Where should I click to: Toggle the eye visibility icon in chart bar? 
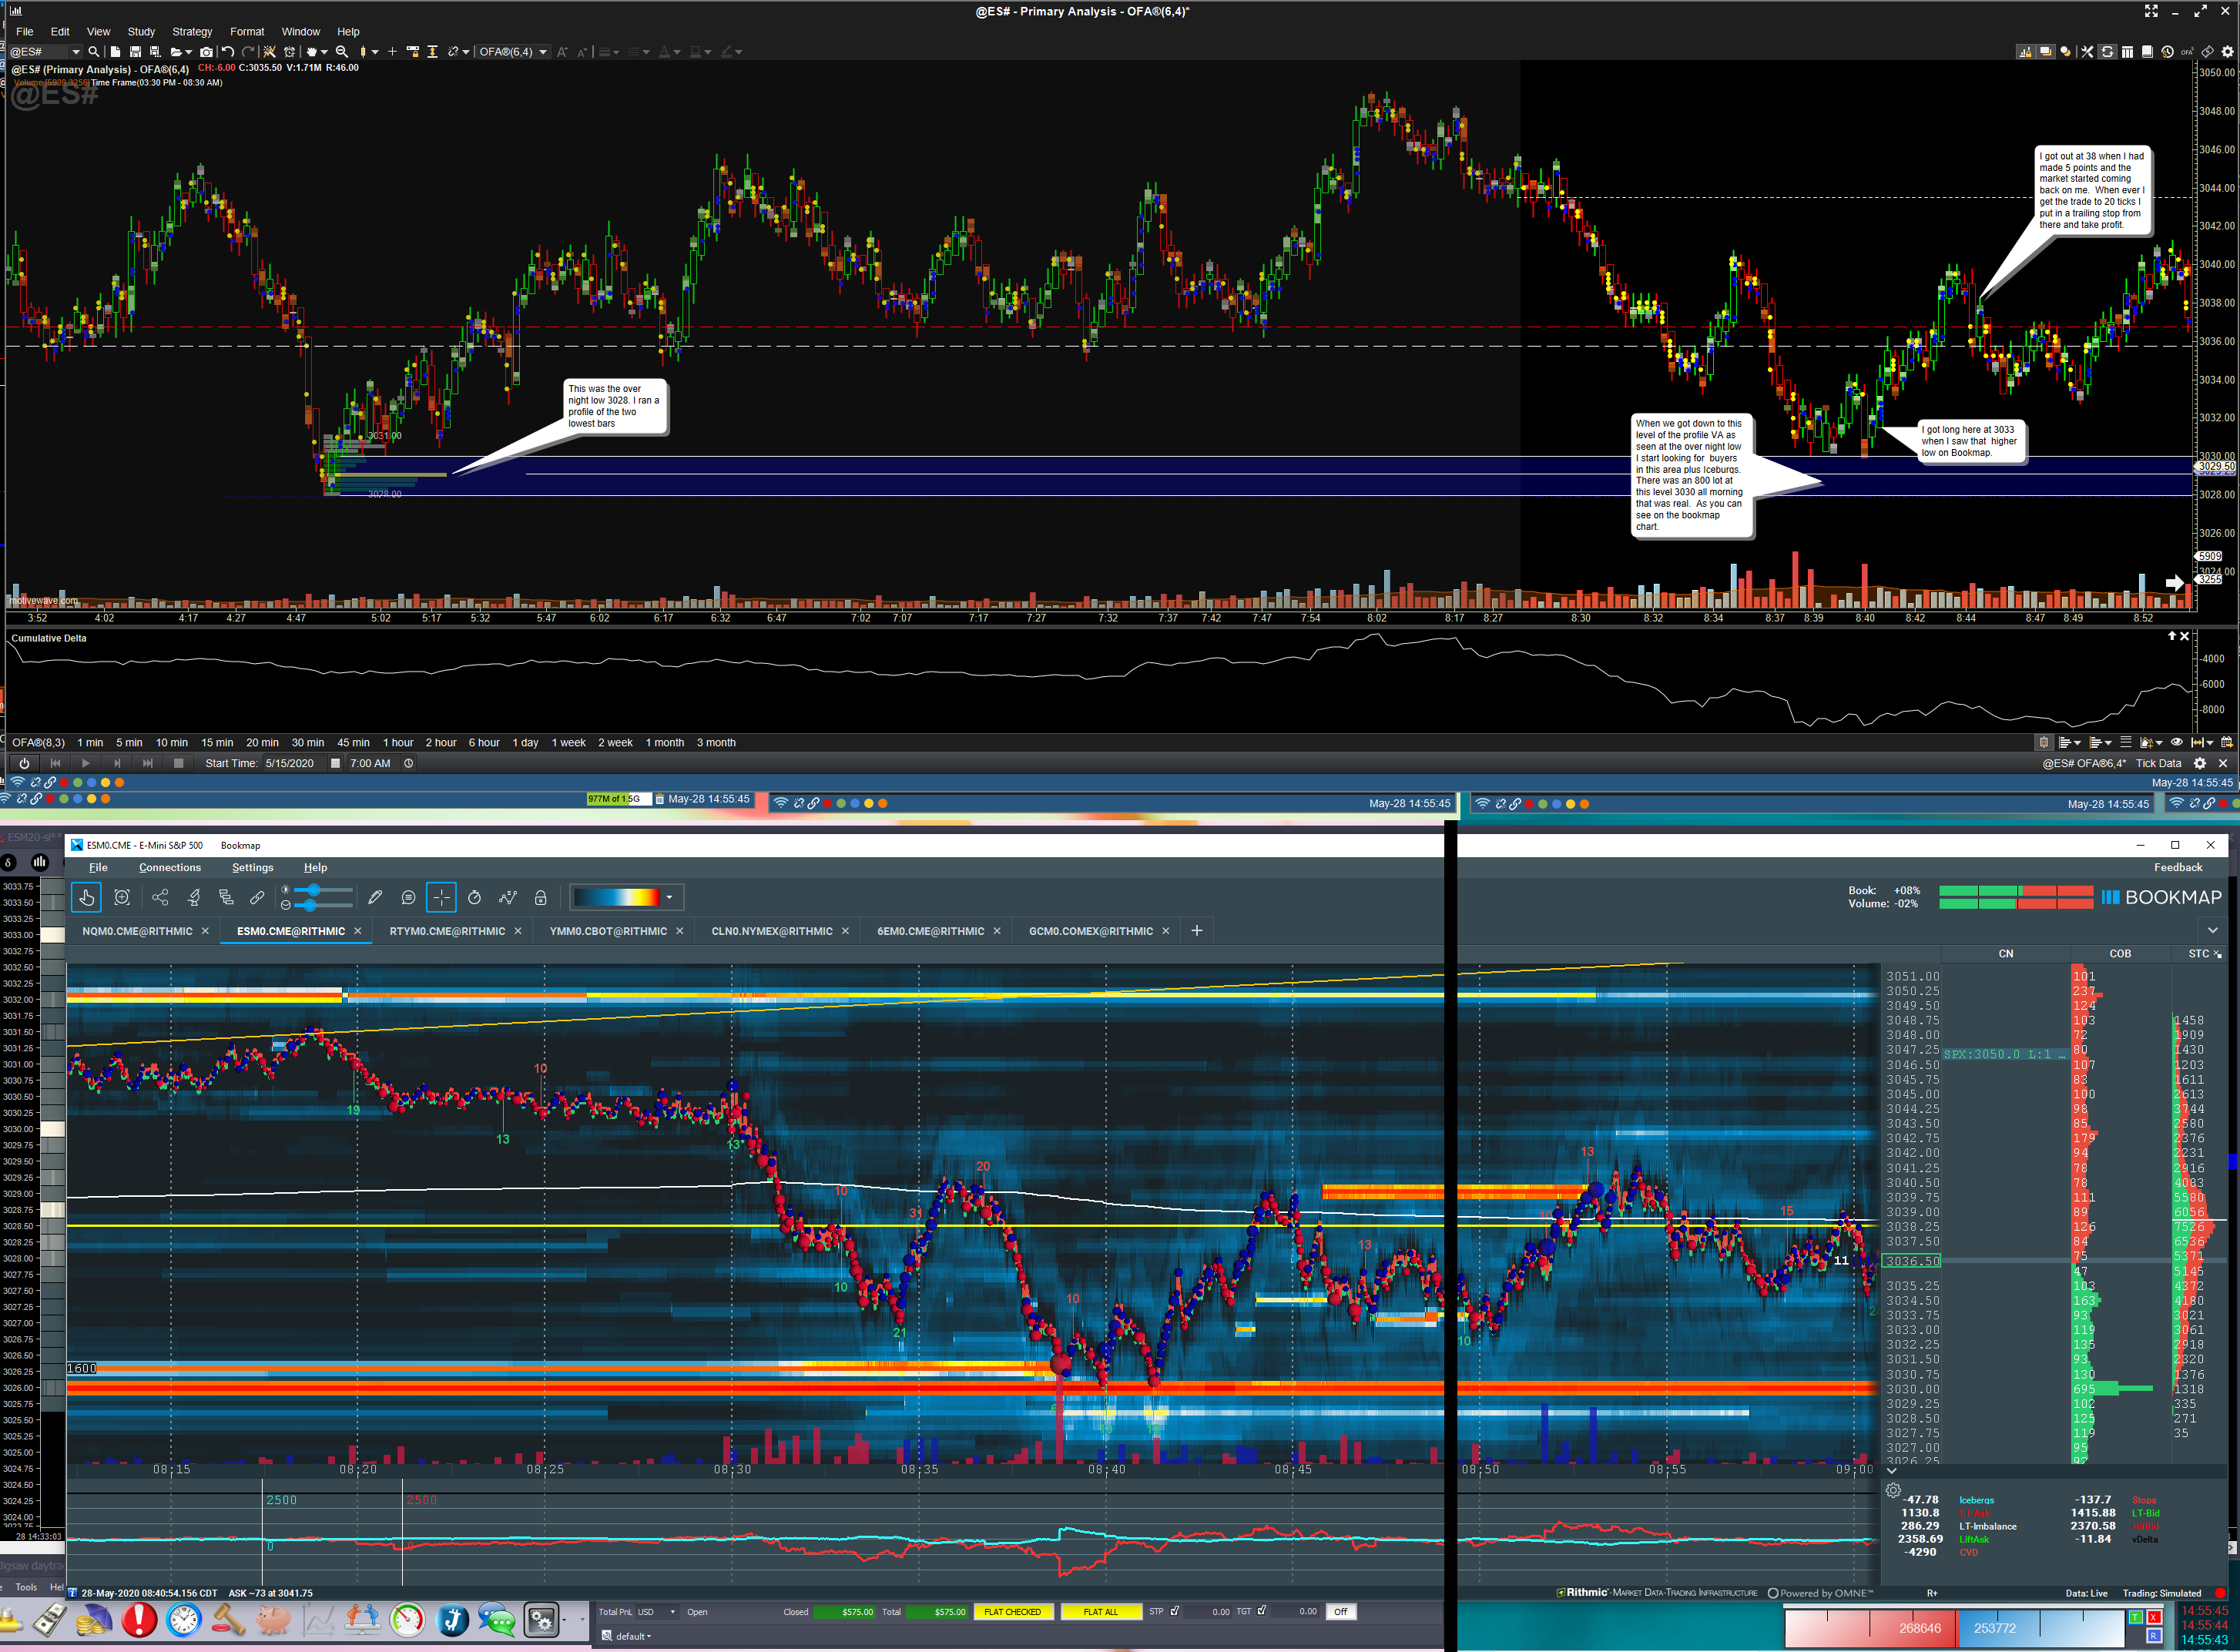(x=2176, y=743)
